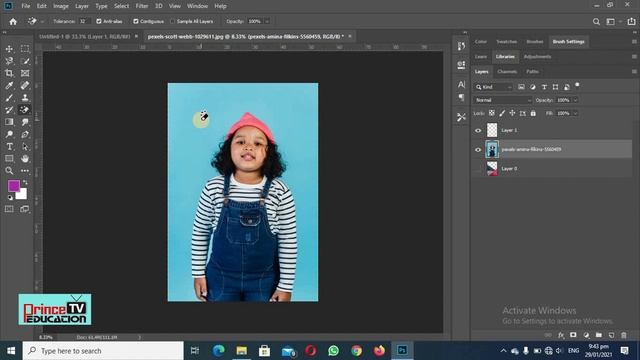The height and width of the screenshot is (360, 640).
Task: Toggle the layer filter on/off switch
Action: pos(577,85)
